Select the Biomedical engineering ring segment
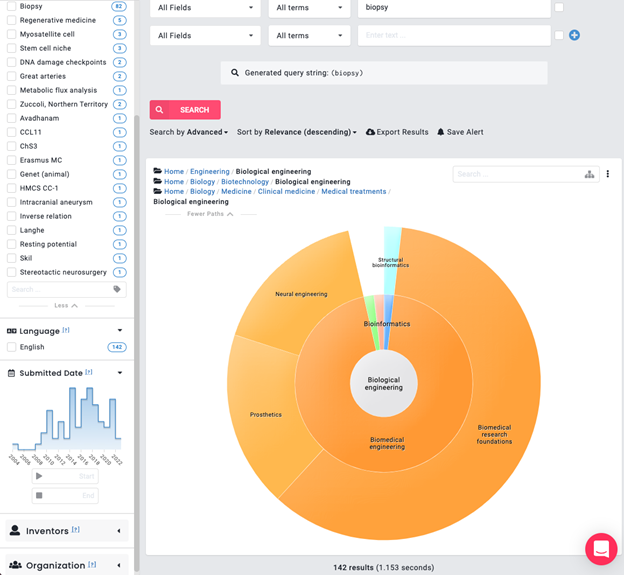Image resolution: width=624 pixels, height=575 pixels. pos(387,443)
